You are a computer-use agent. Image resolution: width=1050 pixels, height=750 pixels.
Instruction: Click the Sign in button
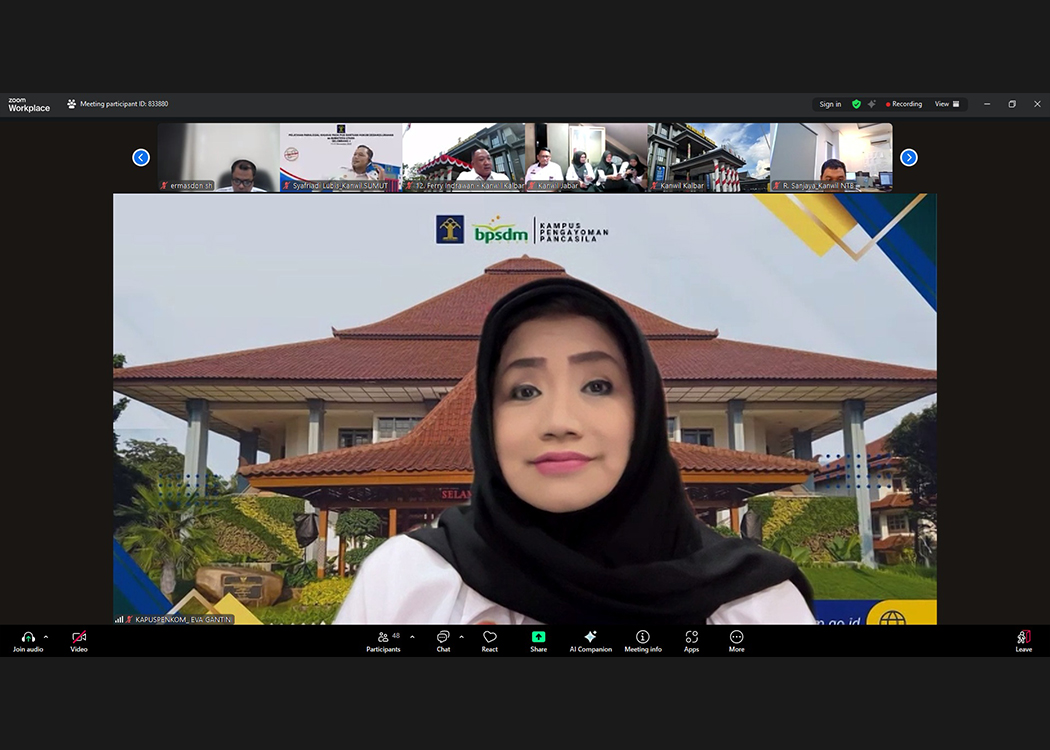[830, 104]
